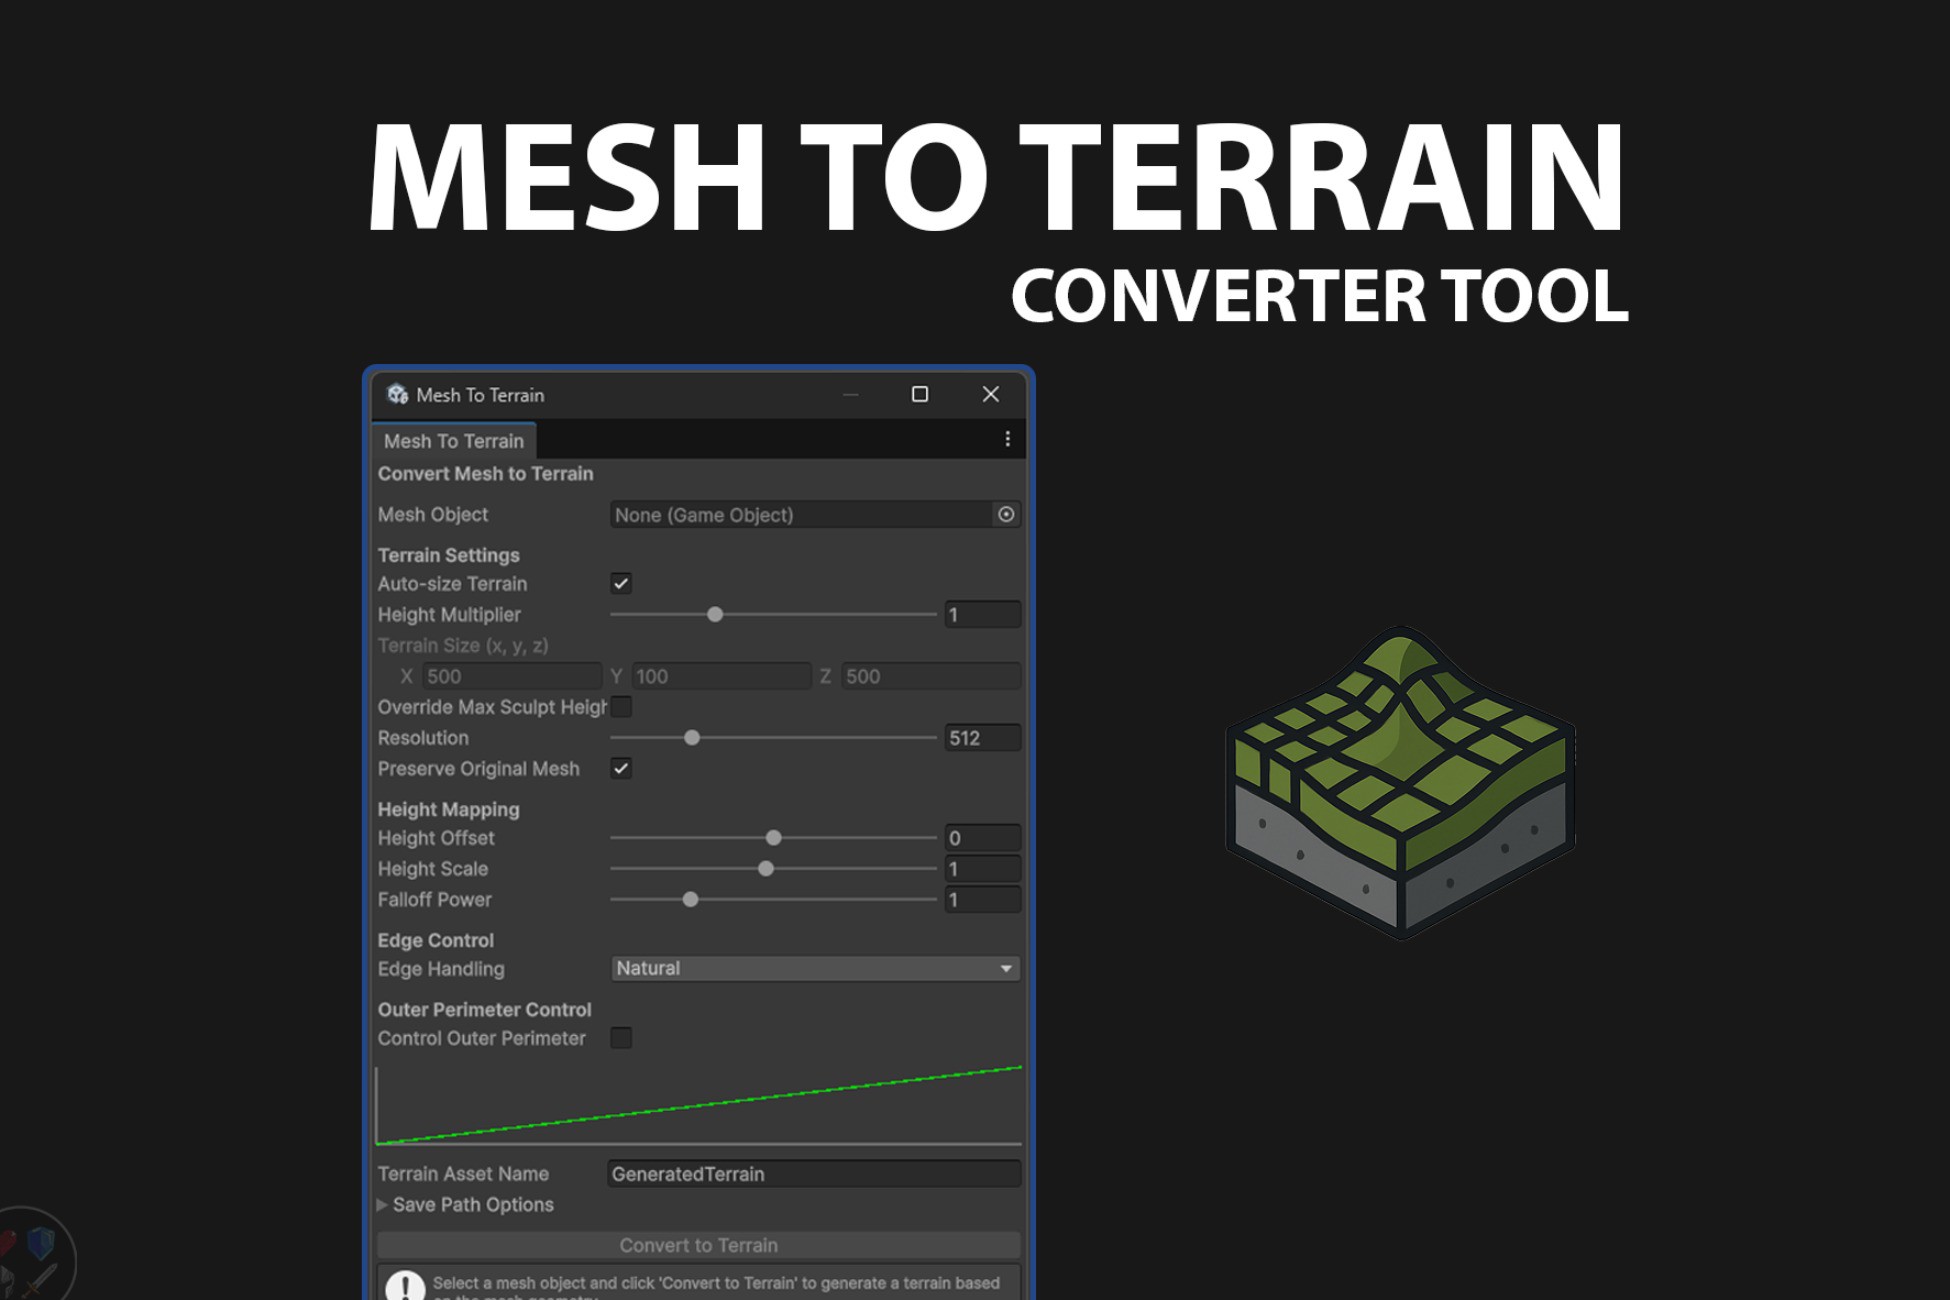Click the Height Multiplier slider handle
The width and height of the screenshot is (1950, 1300).
click(715, 614)
